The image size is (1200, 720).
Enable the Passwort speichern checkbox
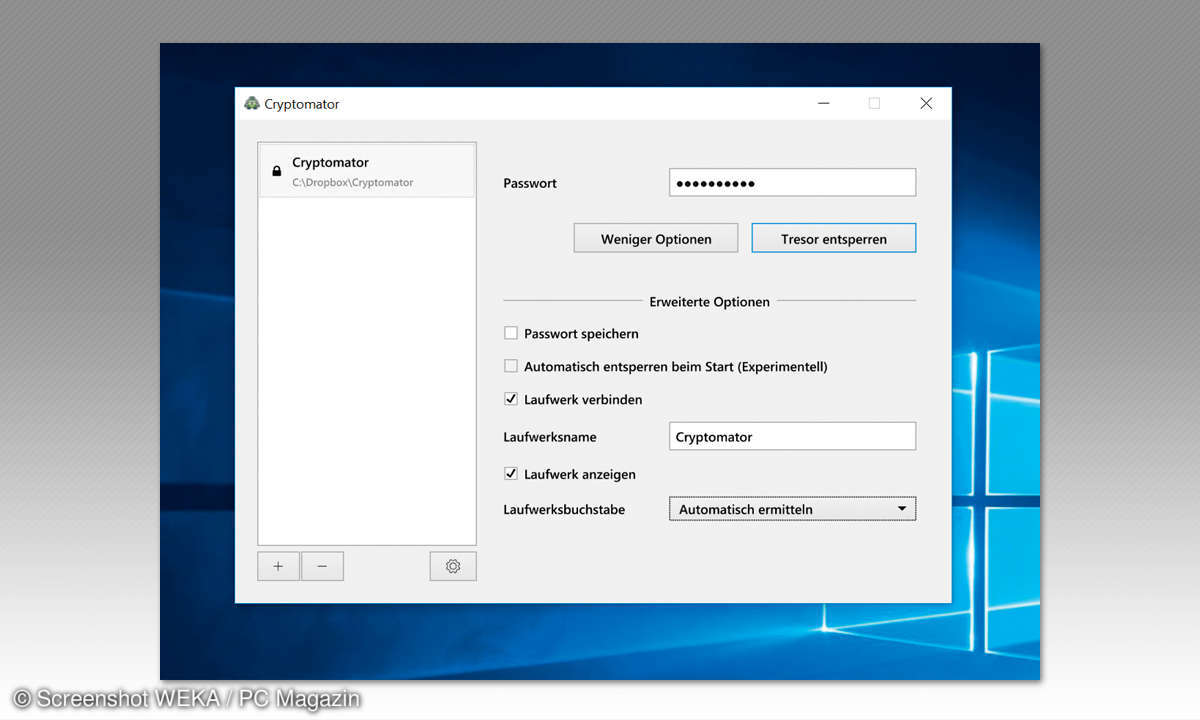pyautogui.click(x=511, y=333)
